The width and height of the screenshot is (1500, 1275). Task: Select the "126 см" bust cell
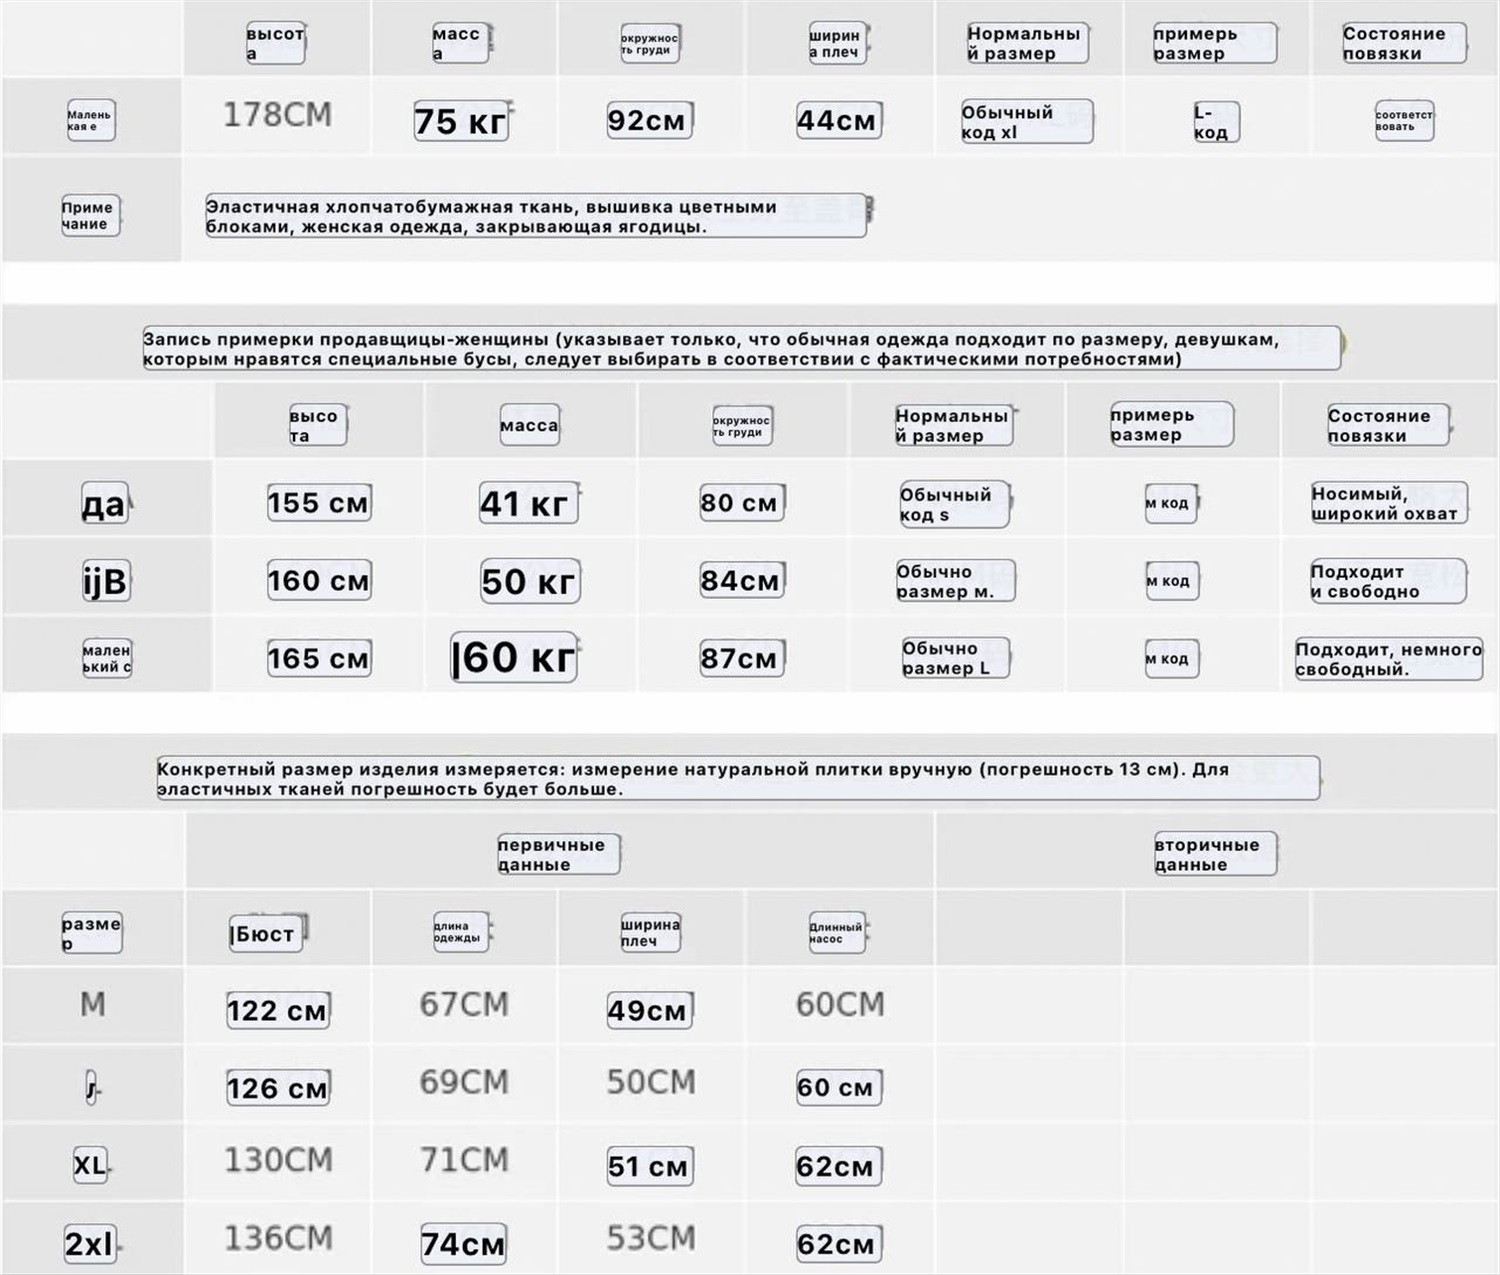click(x=278, y=1088)
